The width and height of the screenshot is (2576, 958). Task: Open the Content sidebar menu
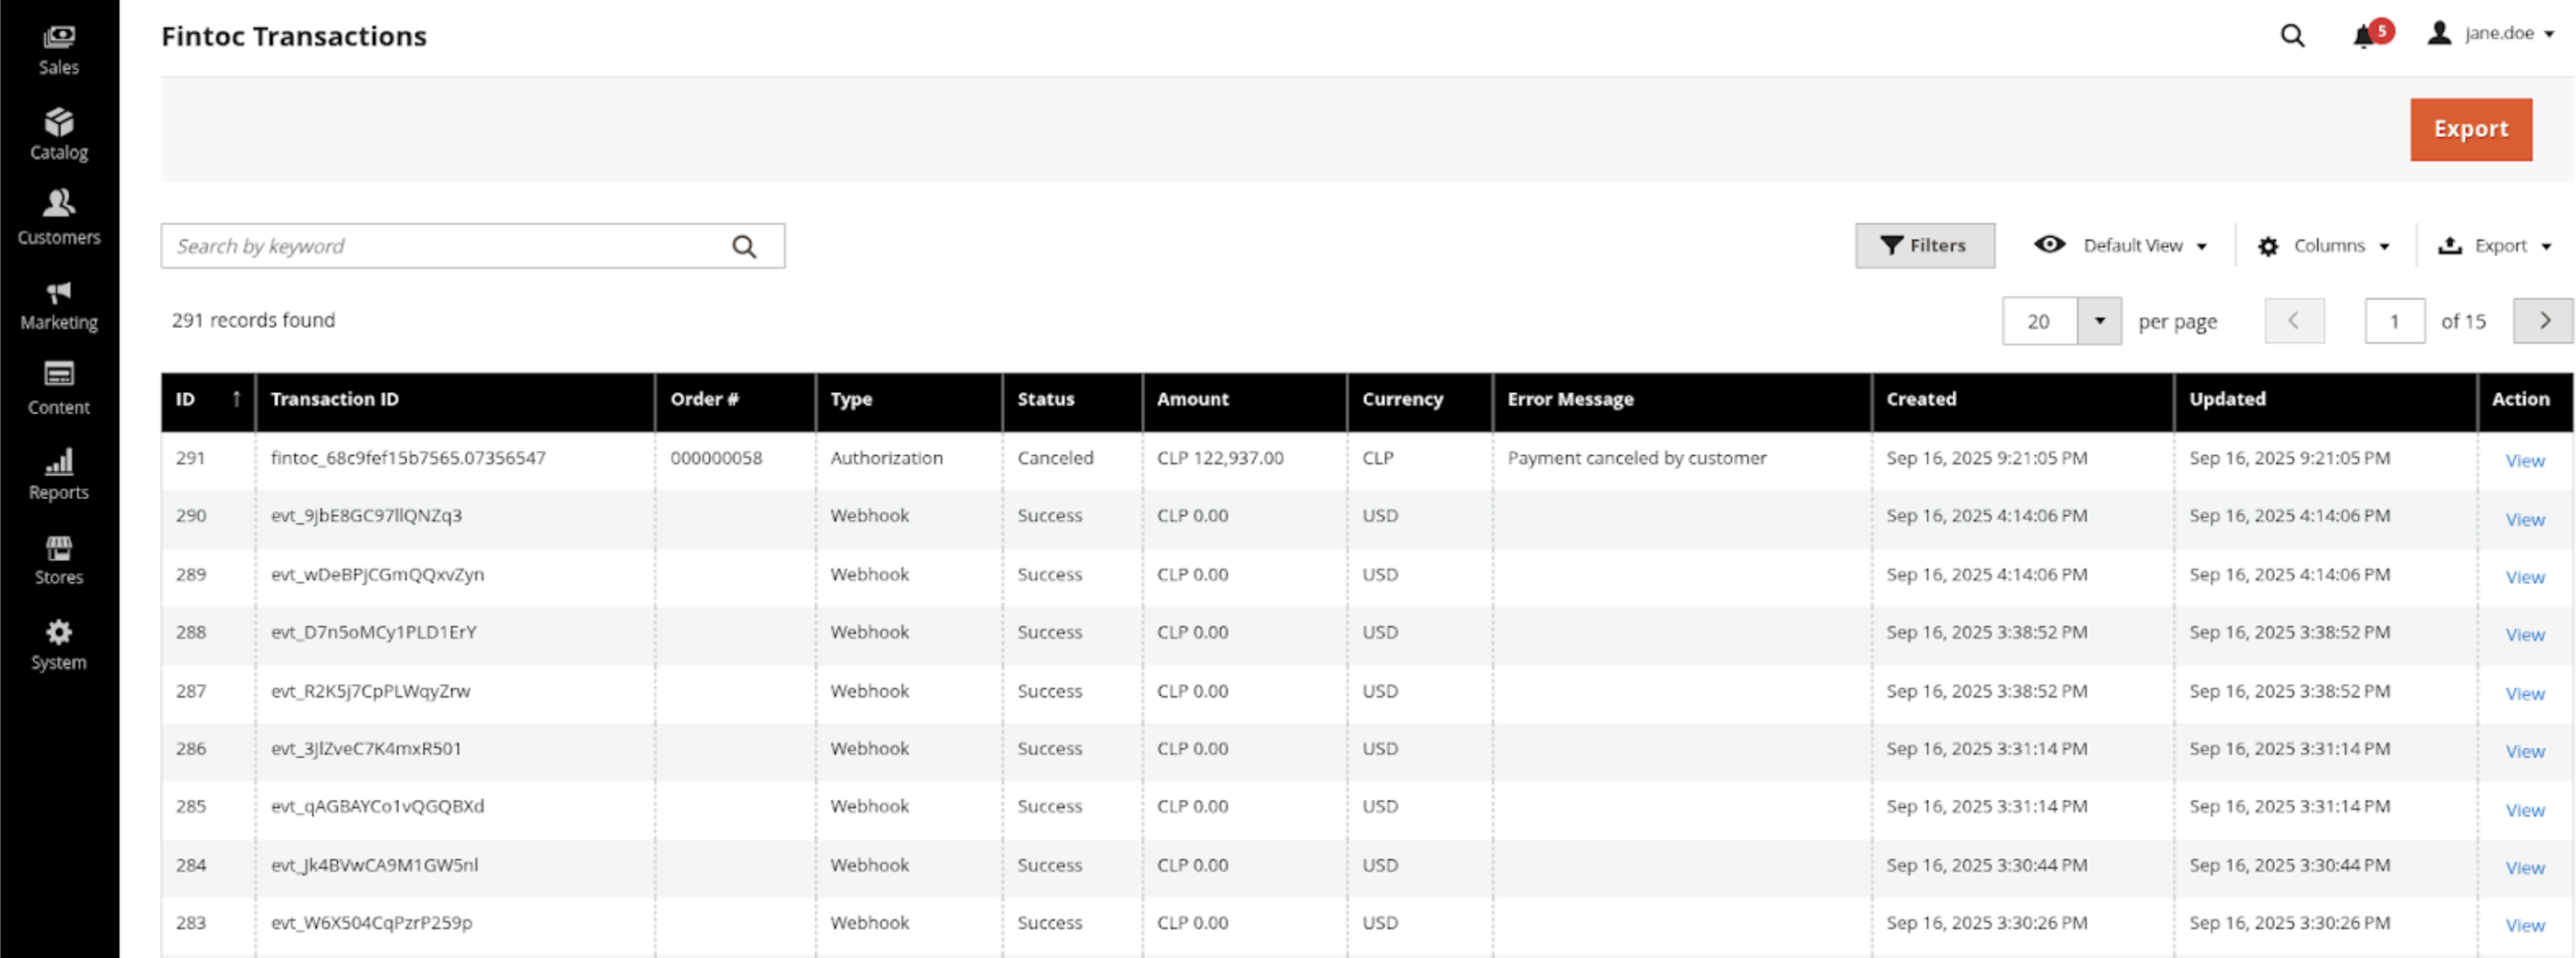[x=59, y=389]
